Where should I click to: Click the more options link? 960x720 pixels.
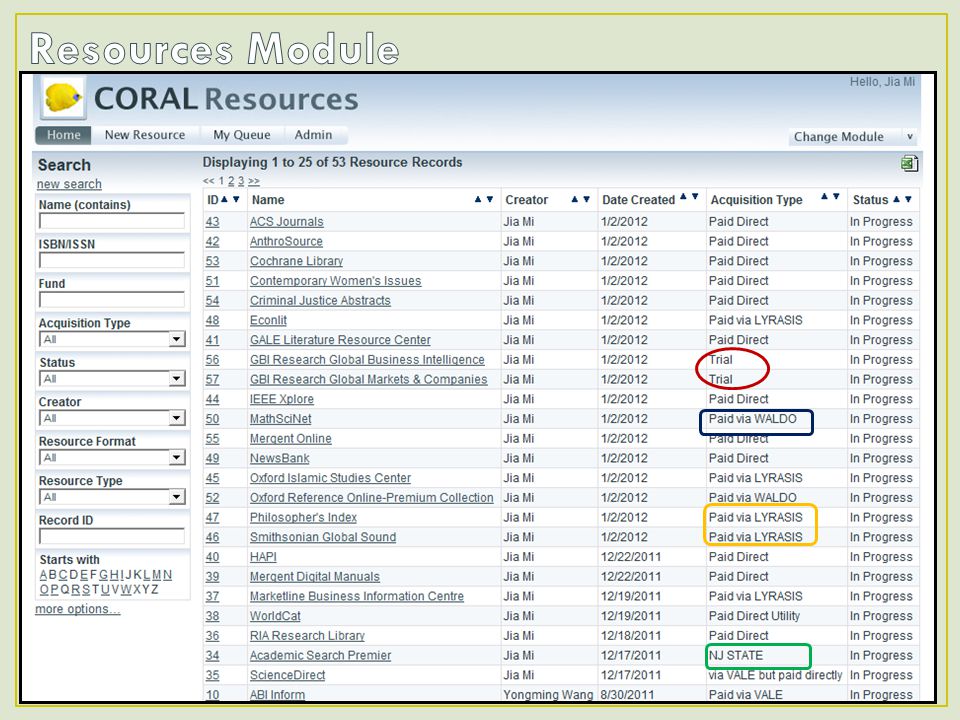tap(78, 609)
